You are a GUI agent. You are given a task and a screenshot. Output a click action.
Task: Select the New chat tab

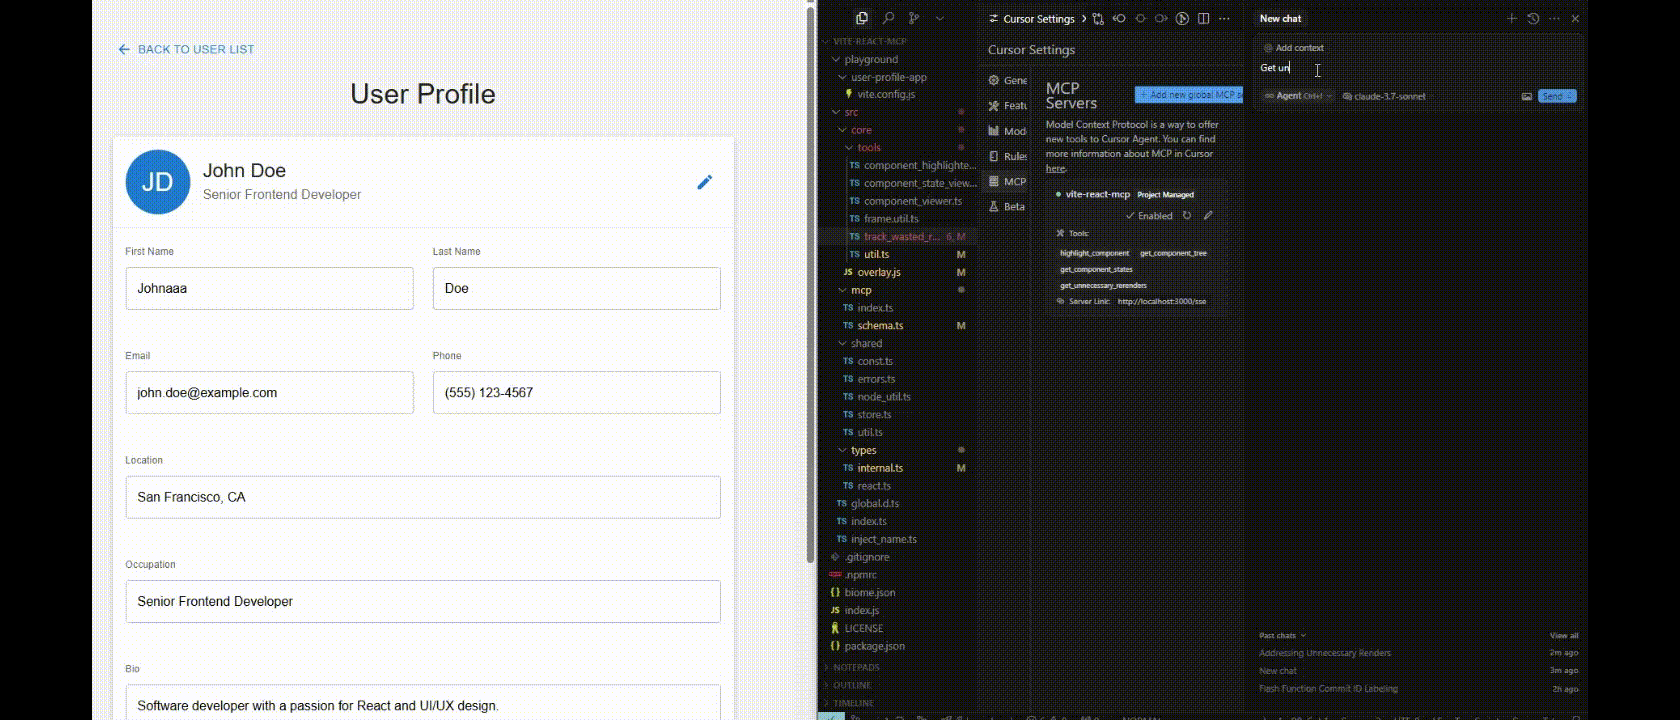(x=1281, y=18)
